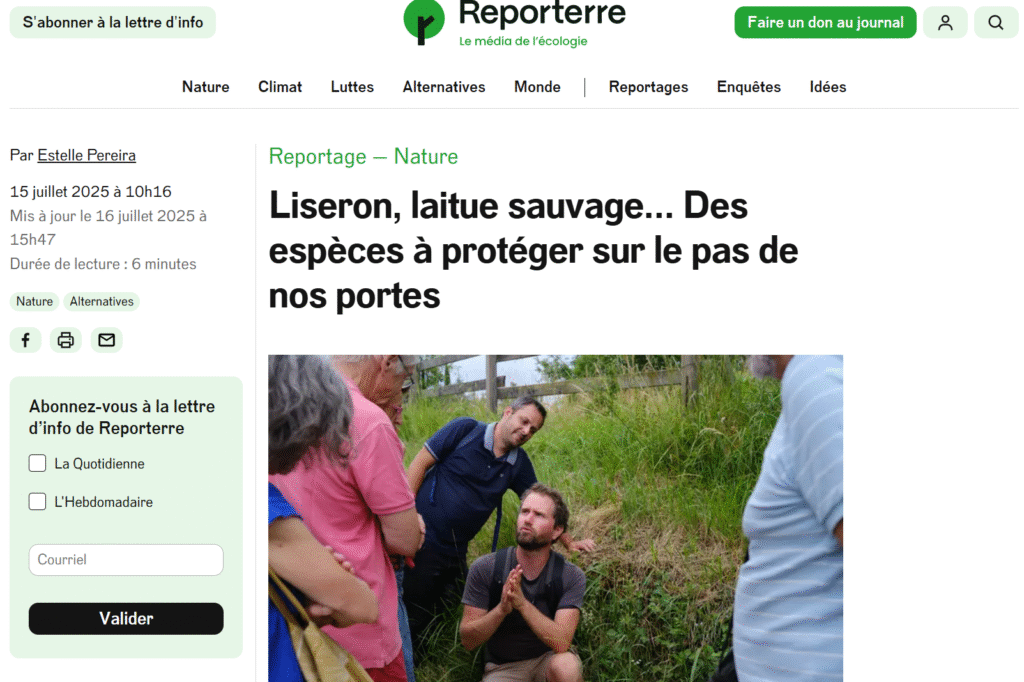Share the article on Facebook
Screen dimensions: 1024x682
pos(25,340)
